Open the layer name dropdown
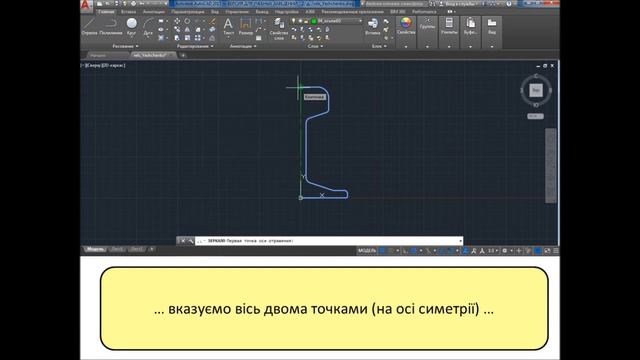 (x=360, y=21)
